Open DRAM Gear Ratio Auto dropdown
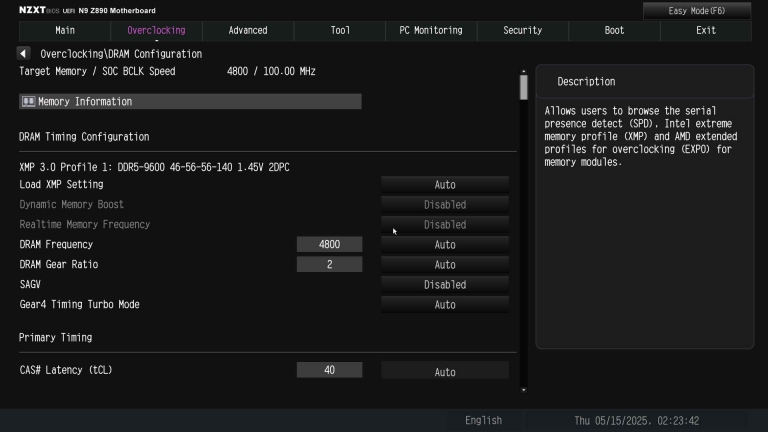Image resolution: width=768 pixels, height=432 pixels. (445, 264)
